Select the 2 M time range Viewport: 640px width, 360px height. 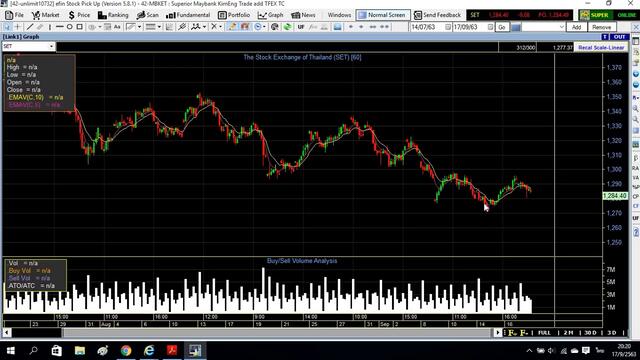(568, 333)
